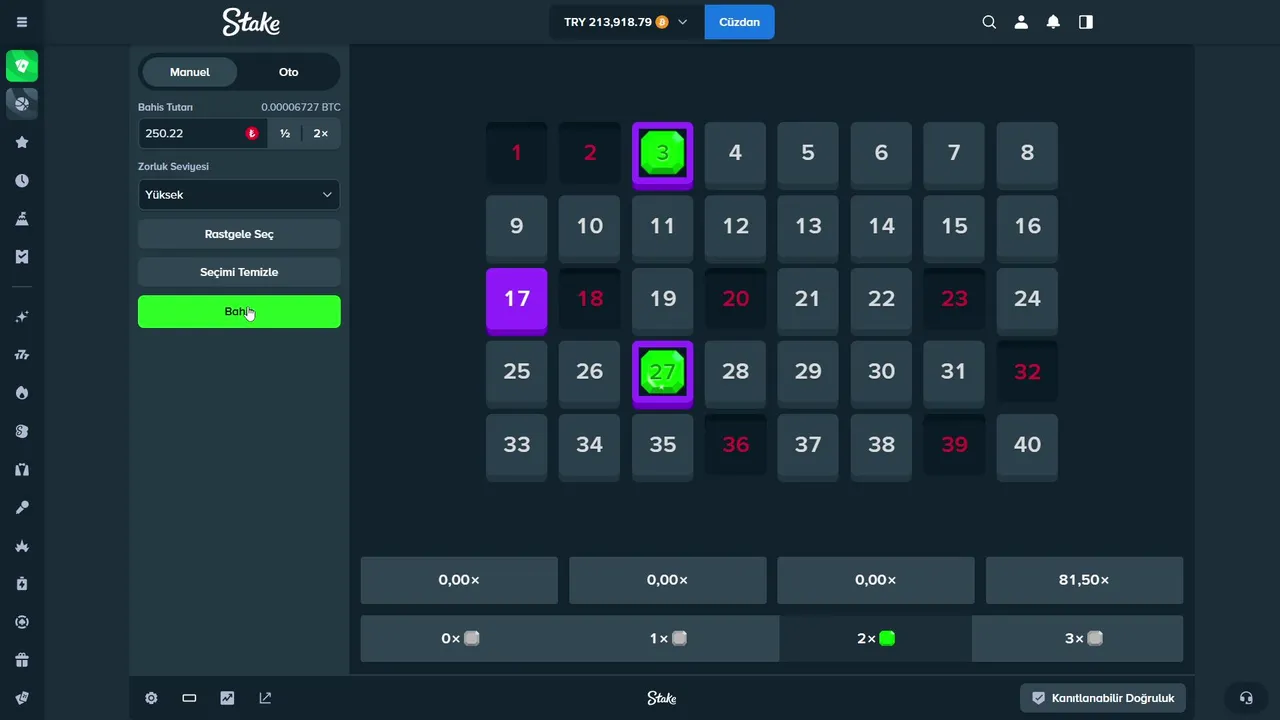Switch to Manuel betting mode

[x=190, y=72]
